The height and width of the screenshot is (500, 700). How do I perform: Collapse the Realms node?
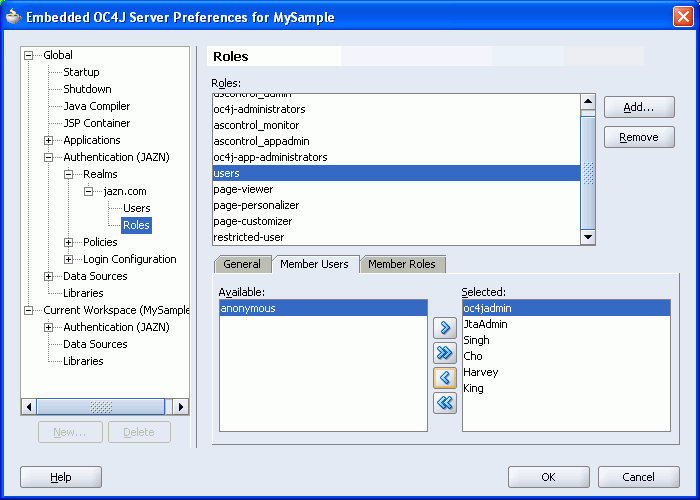pyautogui.click(x=68, y=175)
